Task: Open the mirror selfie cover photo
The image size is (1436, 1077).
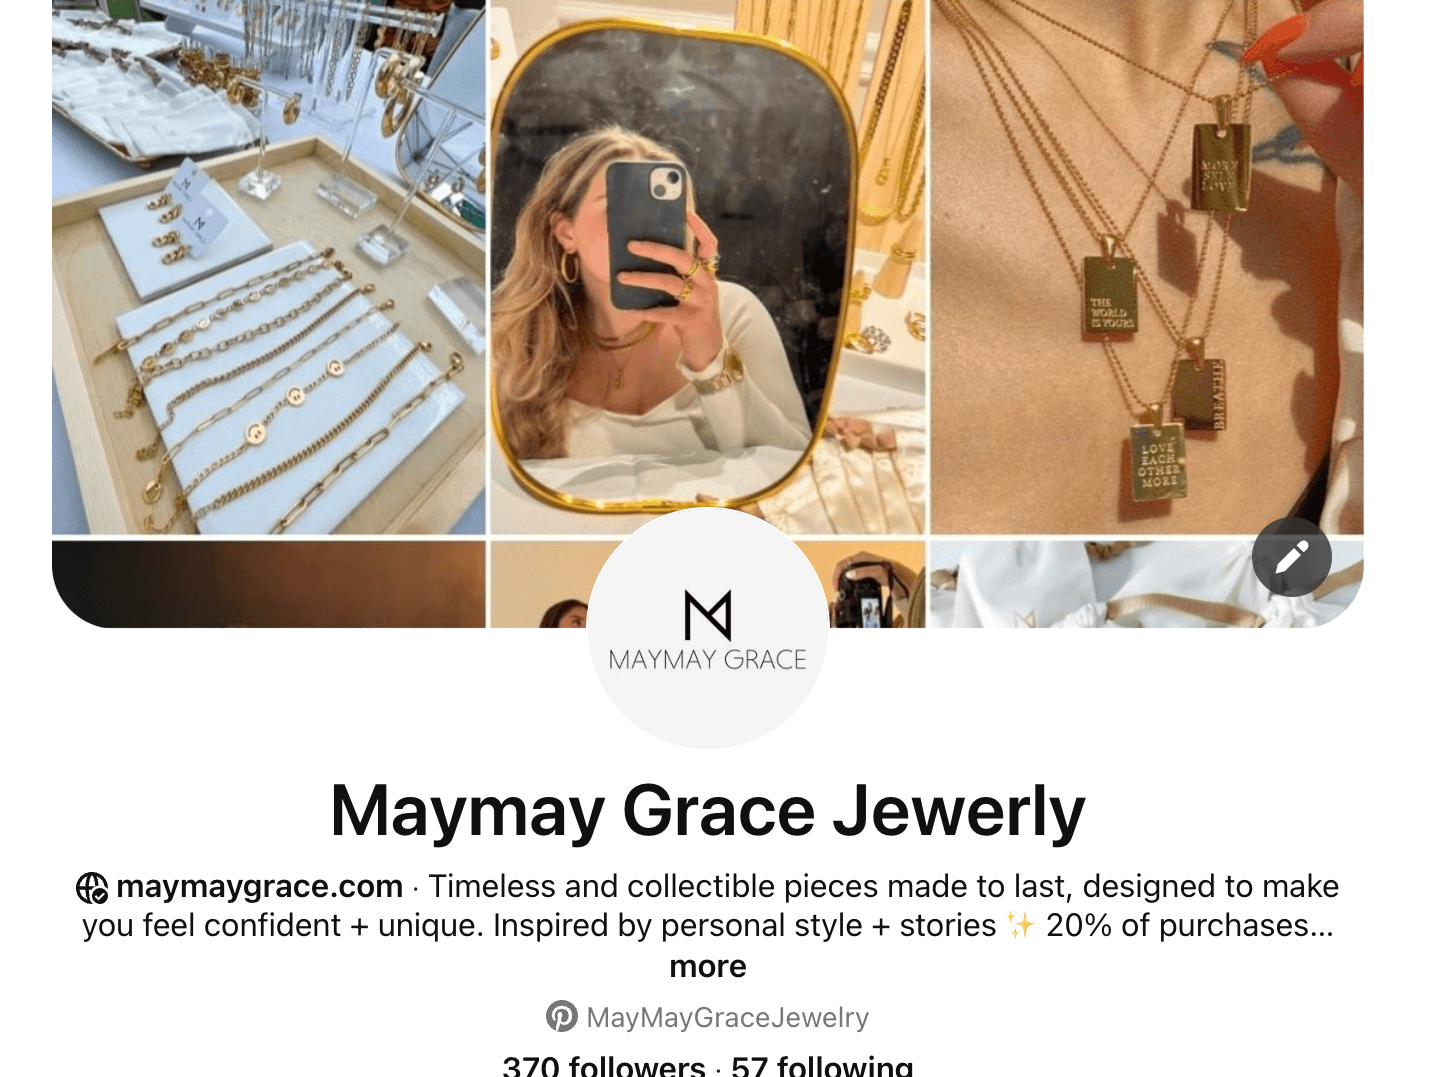Action: pos(708,267)
